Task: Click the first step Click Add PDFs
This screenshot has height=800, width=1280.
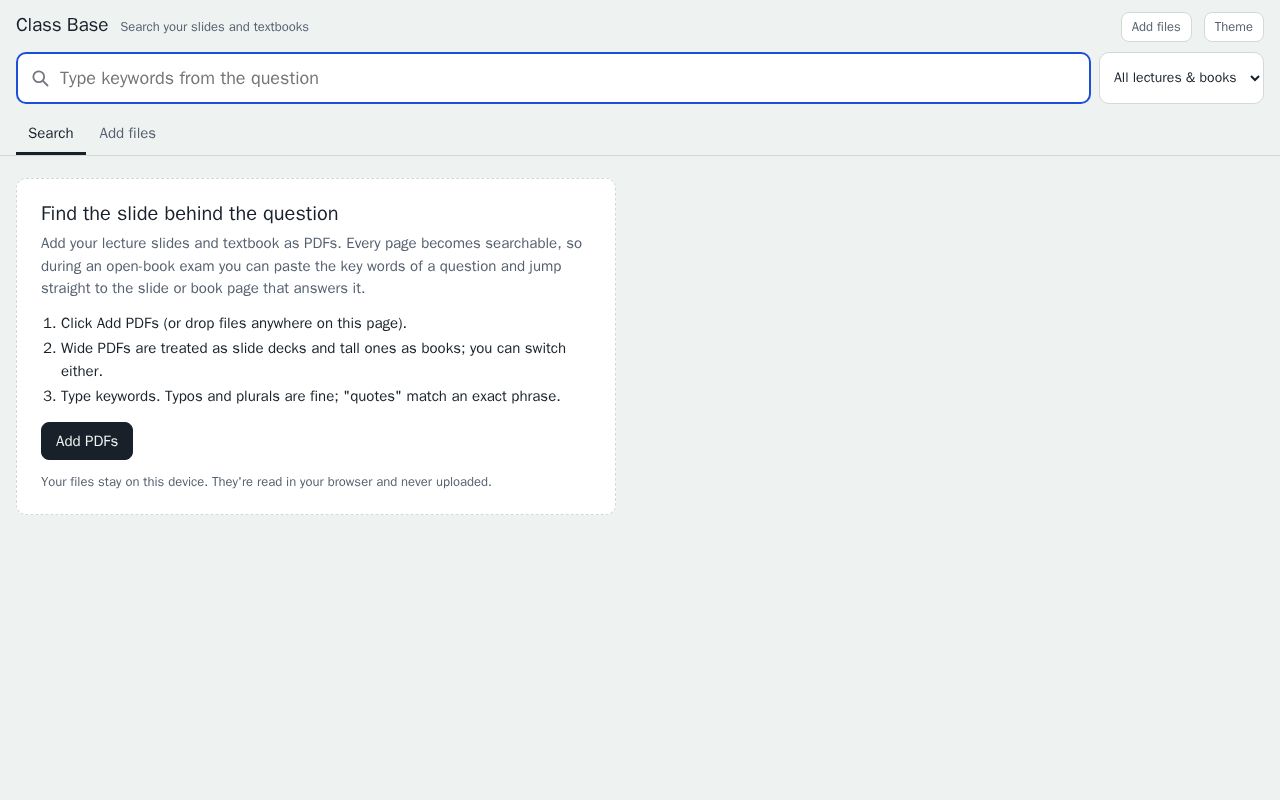Action: (x=234, y=323)
